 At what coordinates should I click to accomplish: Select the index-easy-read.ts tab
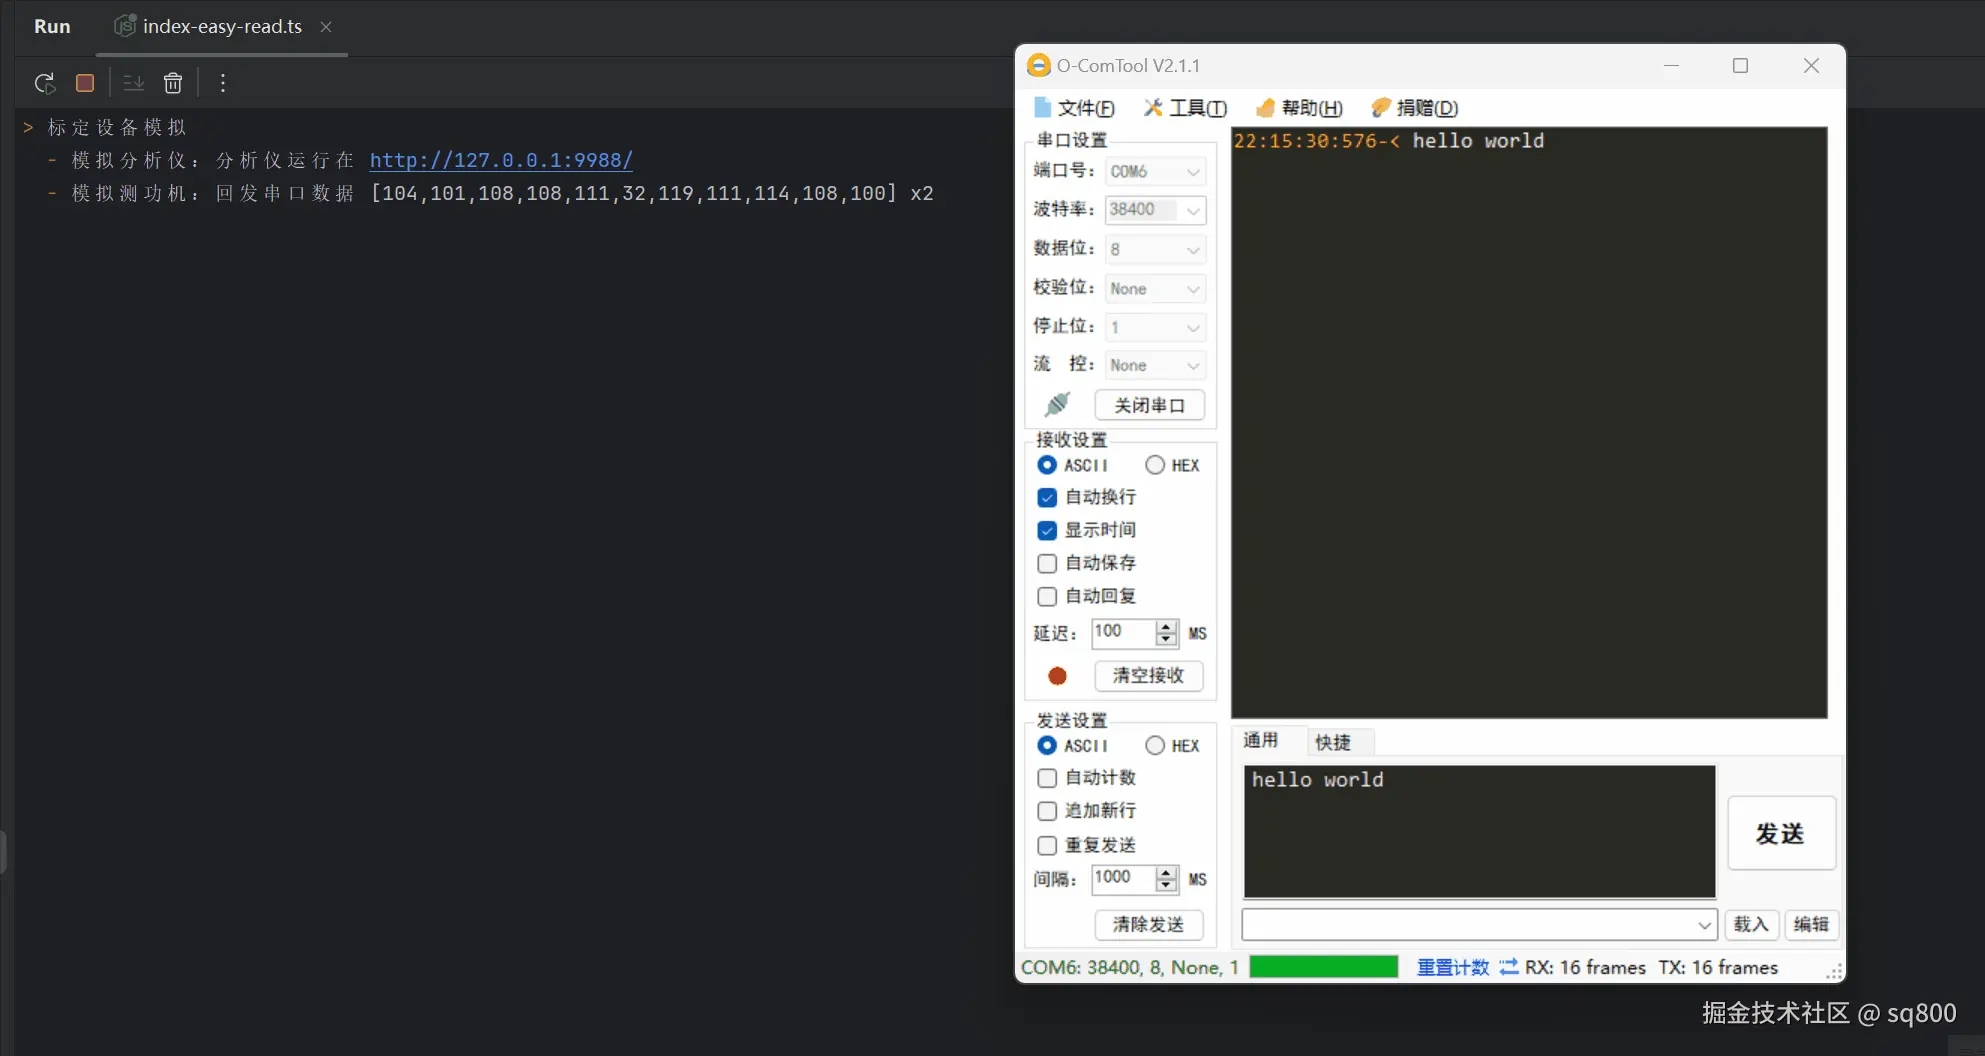(222, 27)
